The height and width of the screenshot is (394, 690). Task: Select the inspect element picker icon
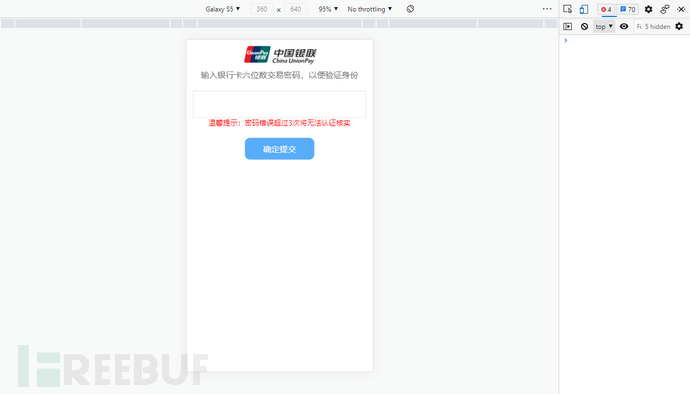coord(568,9)
